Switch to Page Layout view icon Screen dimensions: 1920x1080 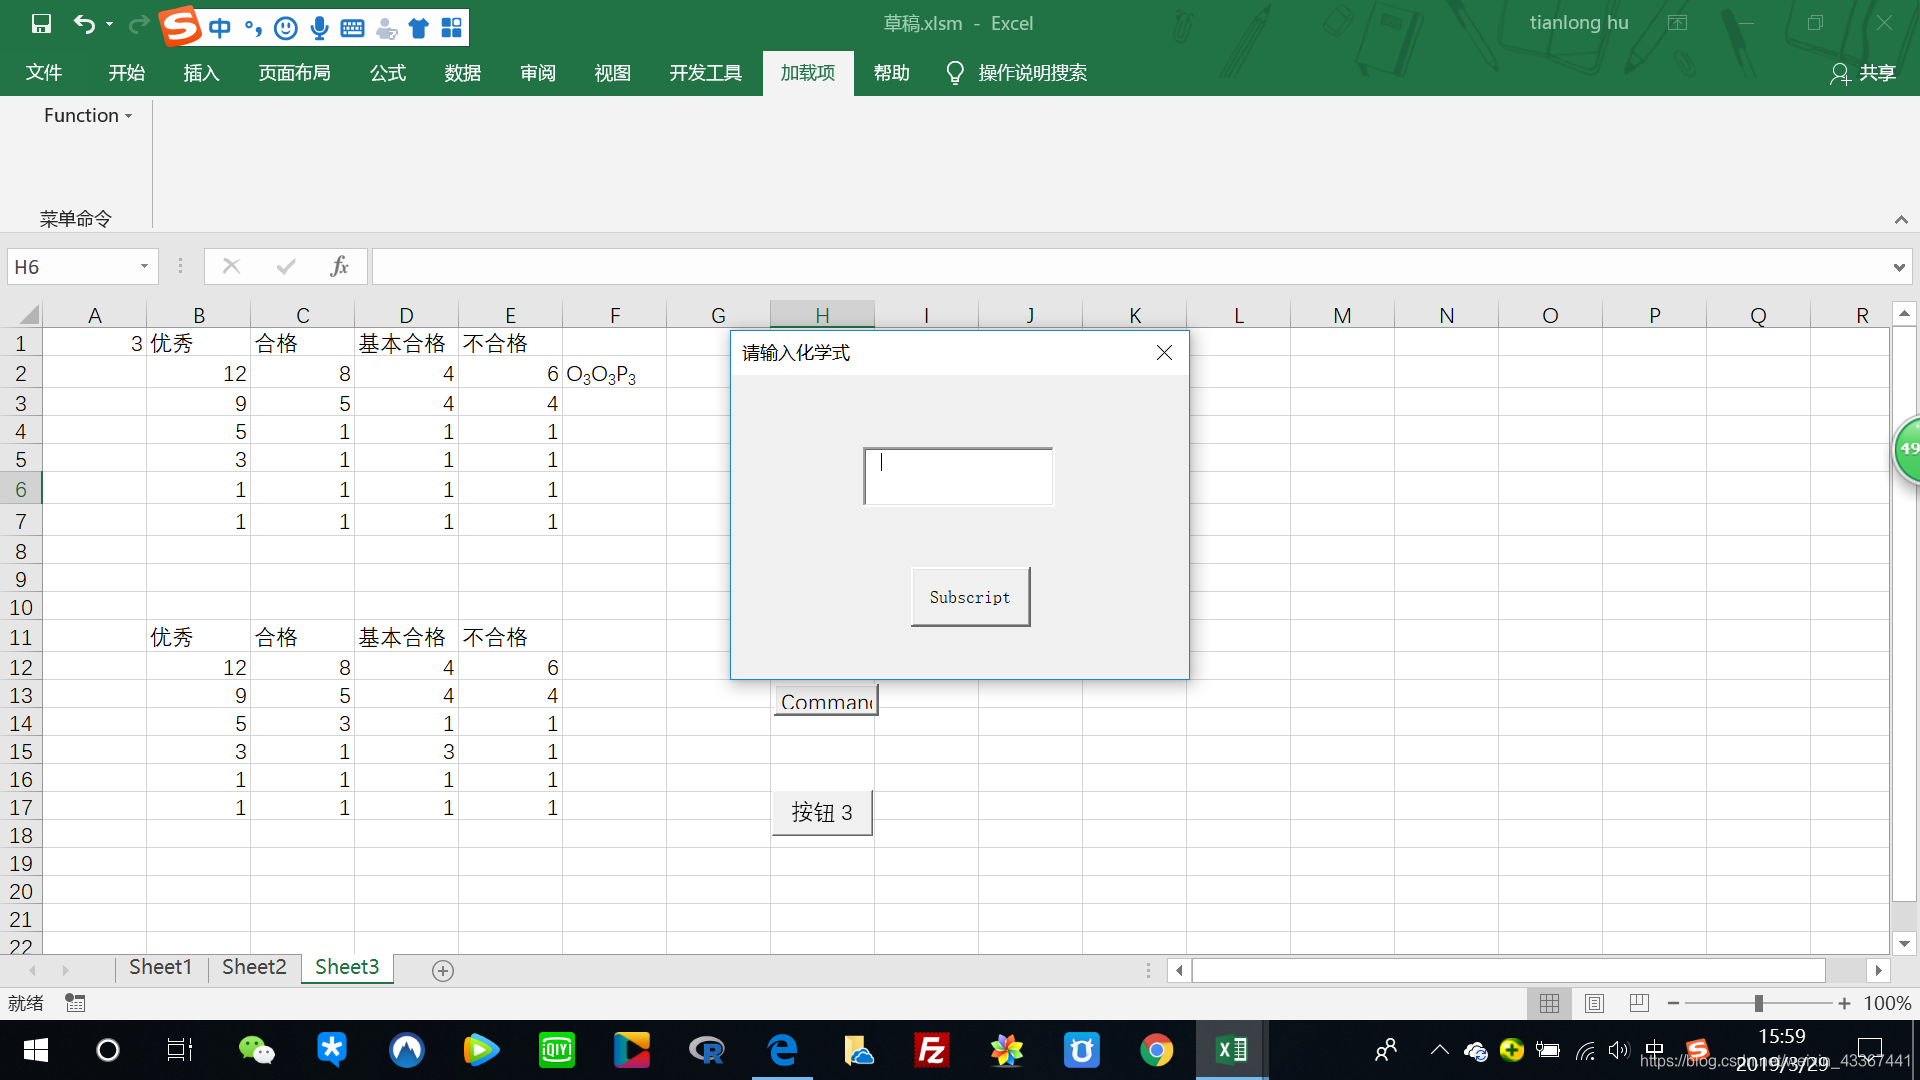[1594, 1003]
